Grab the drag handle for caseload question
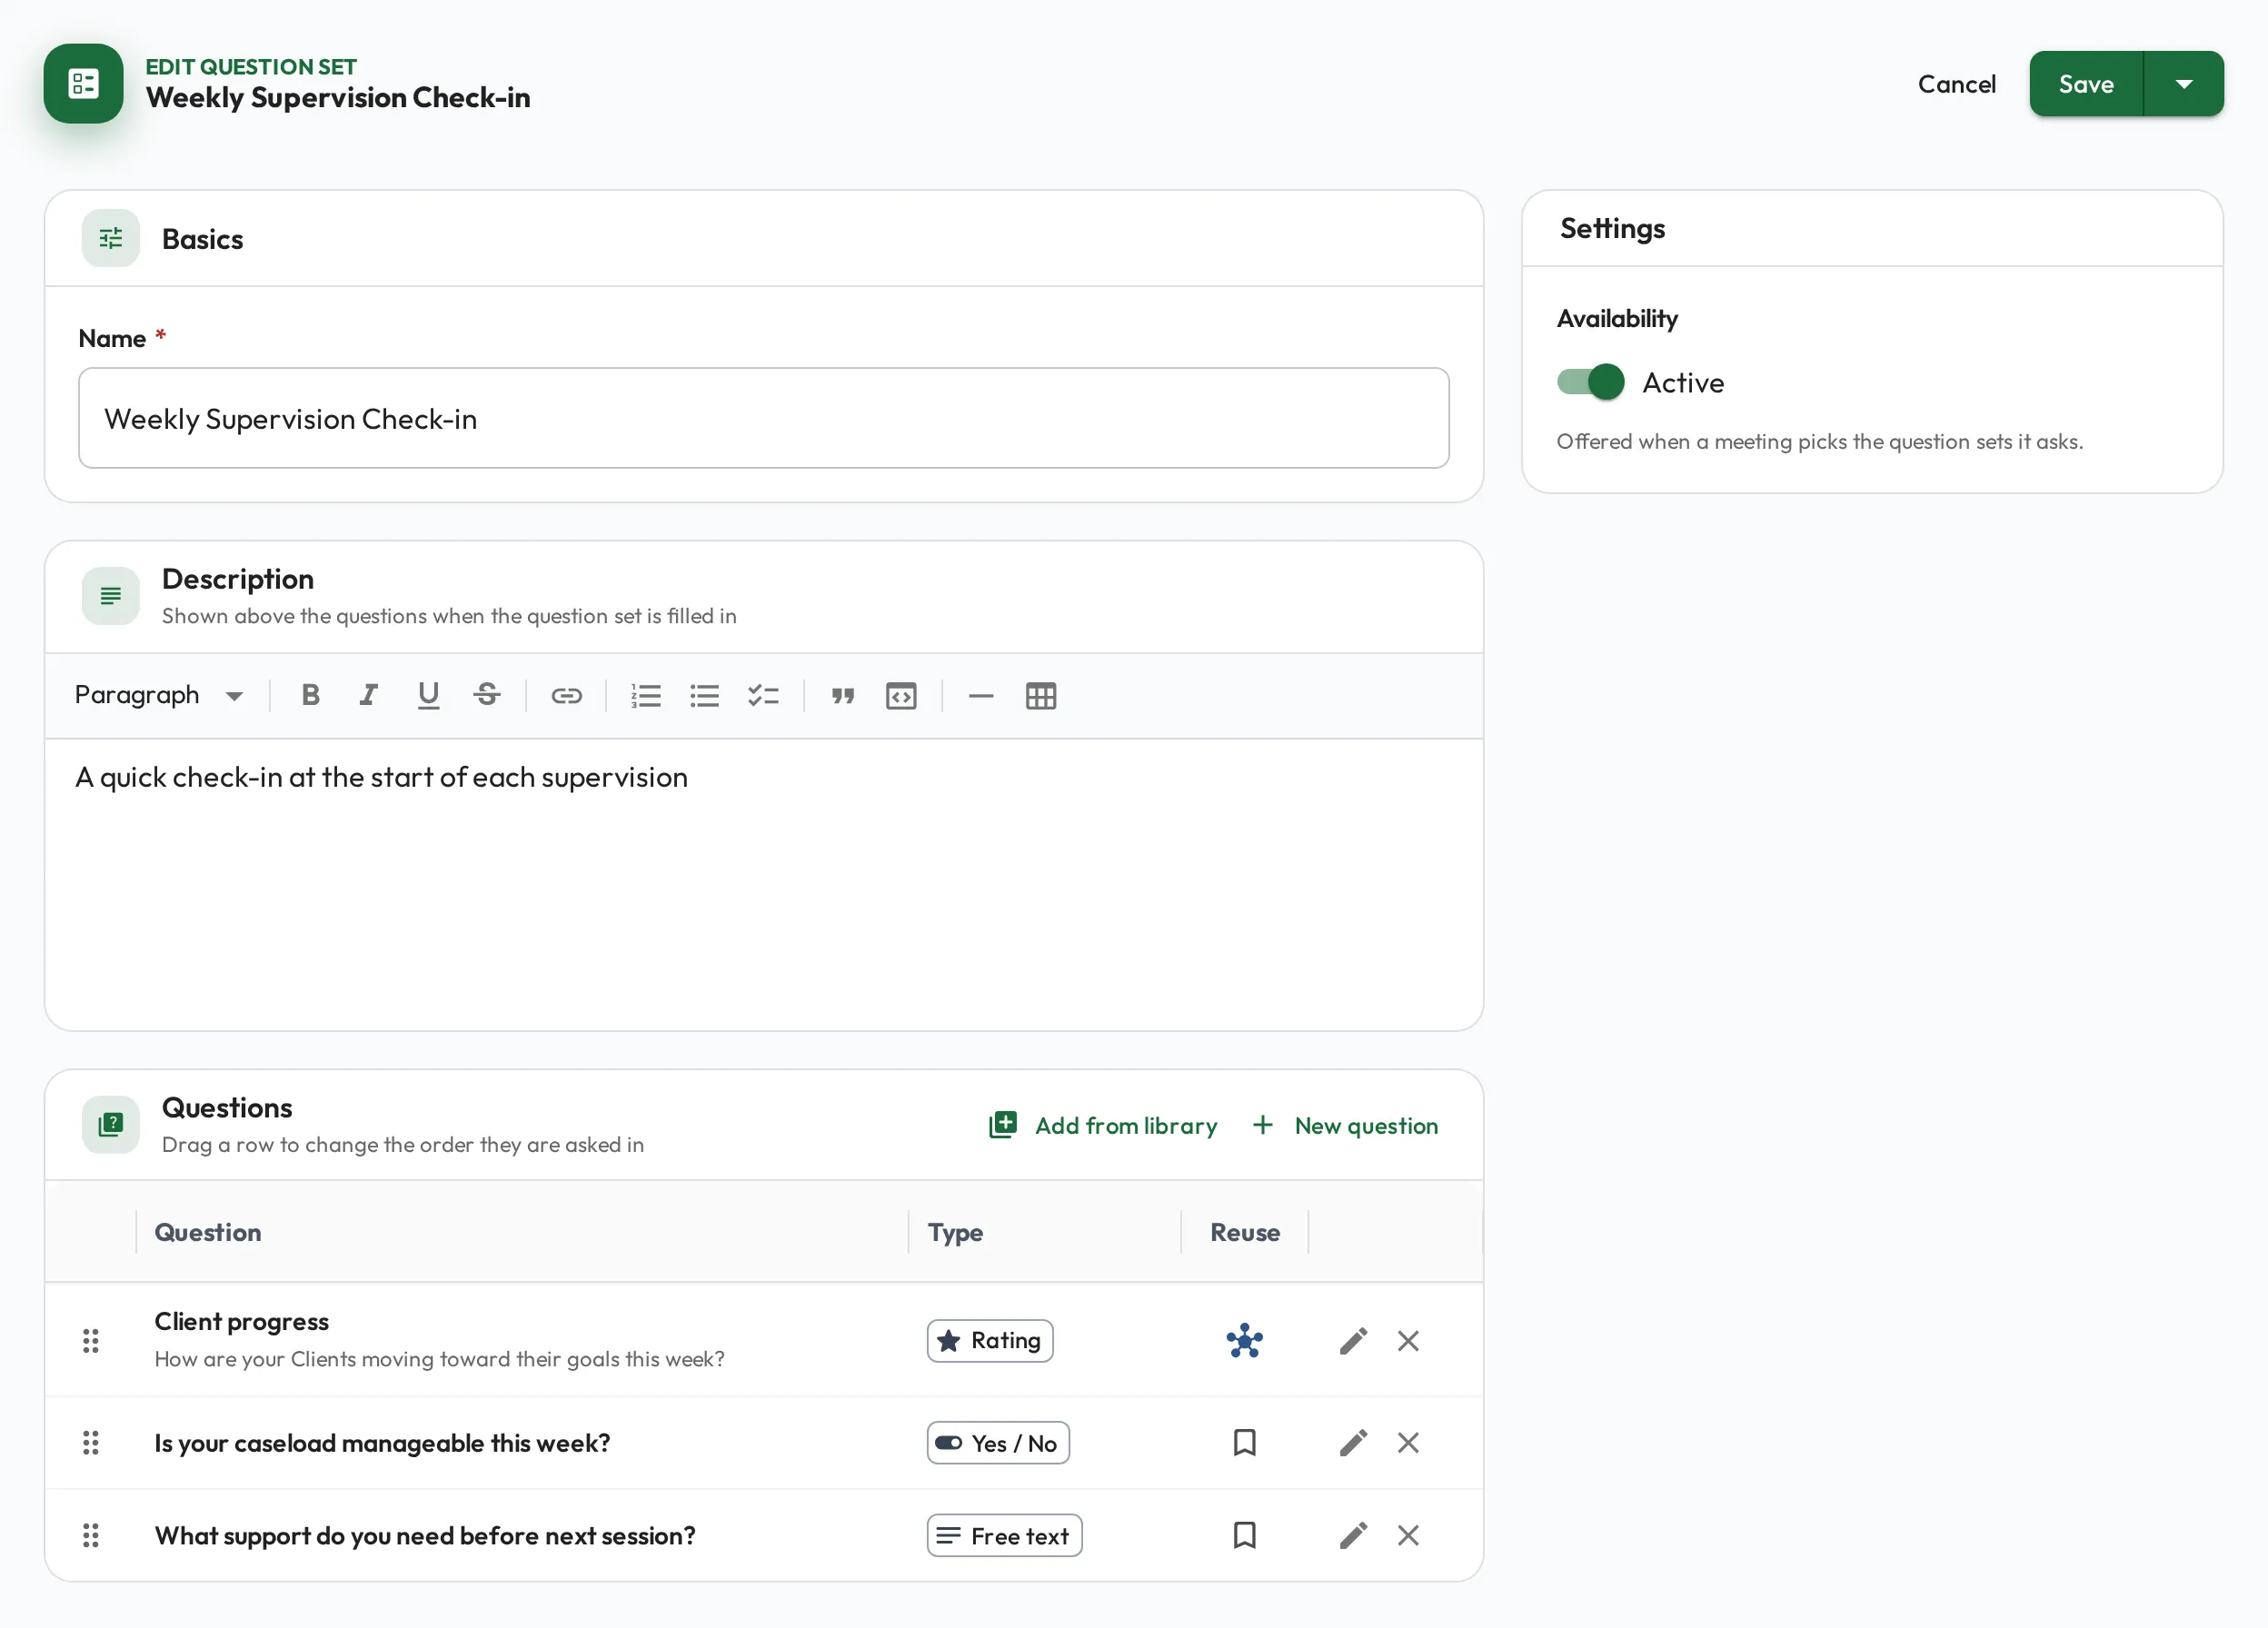 [x=90, y=1443]
